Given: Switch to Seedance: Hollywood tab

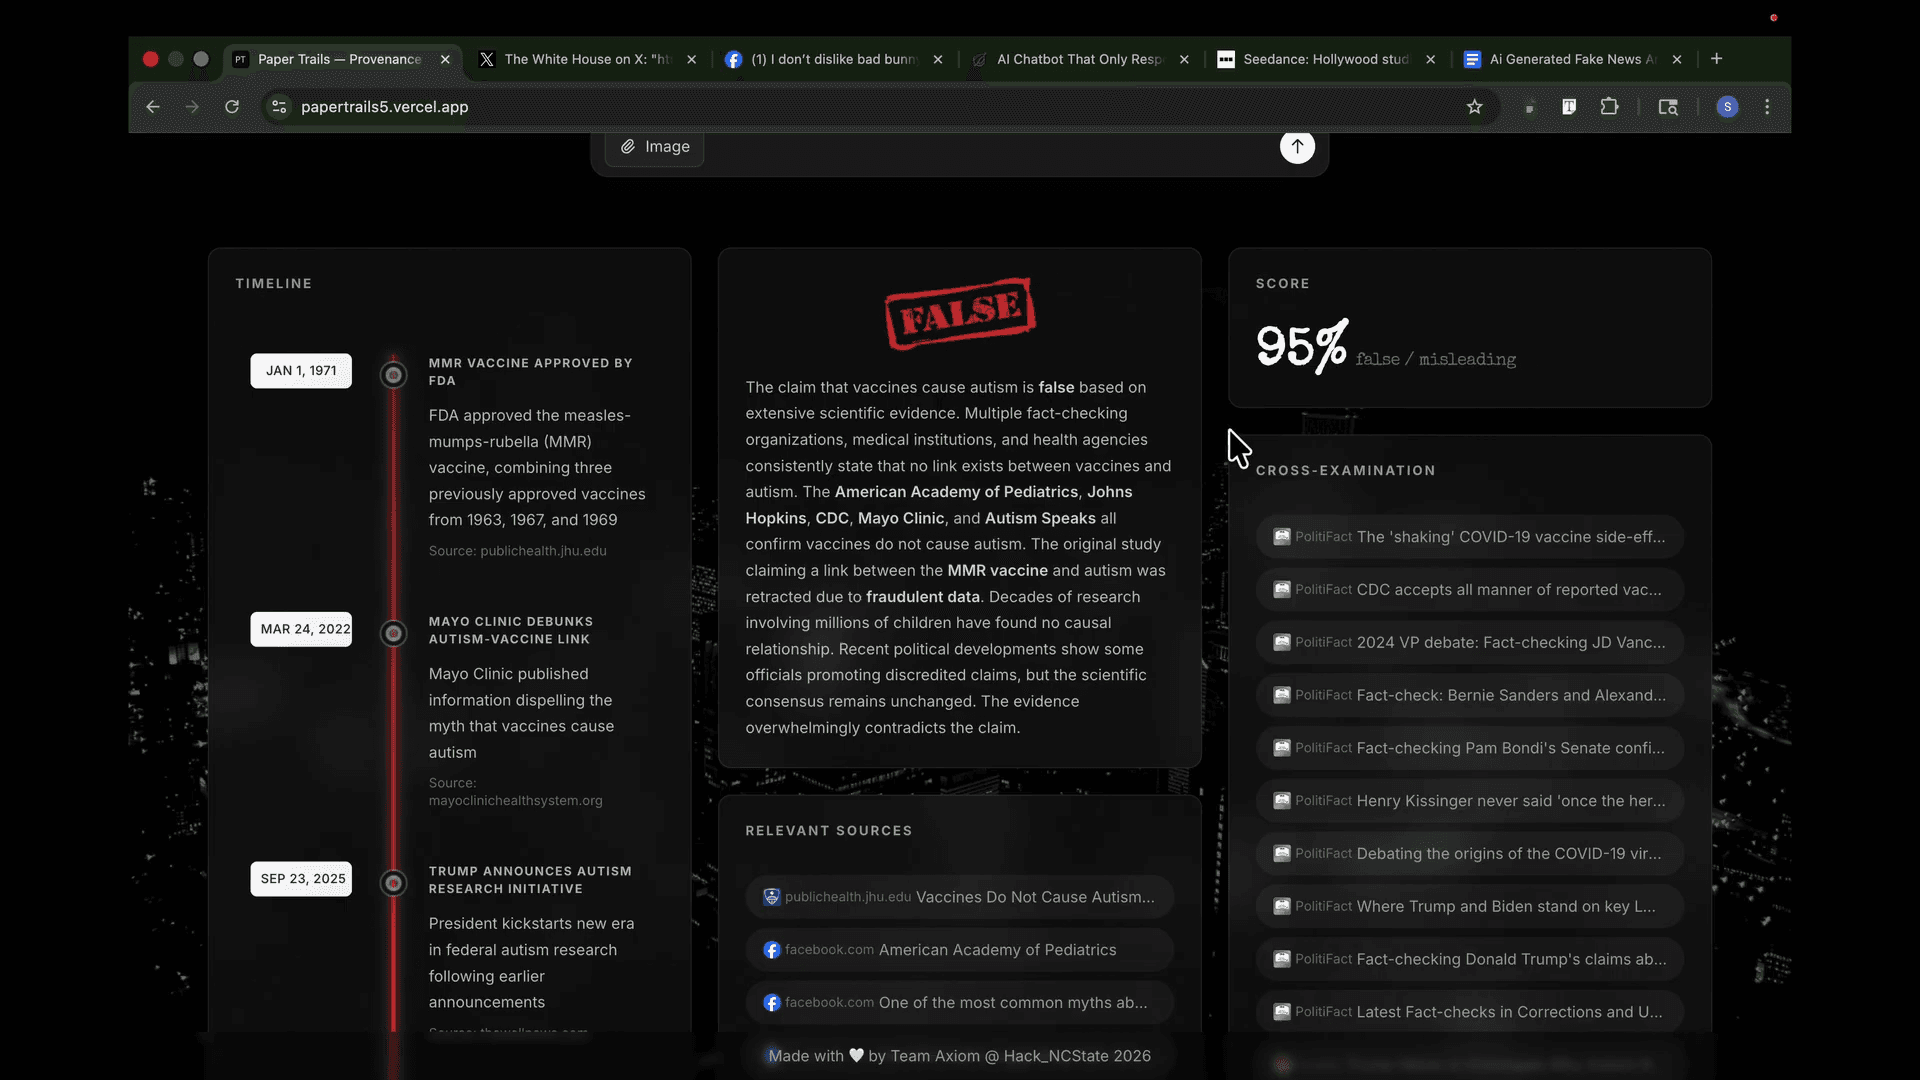Looking at the screenshot, I should 1326,59.
